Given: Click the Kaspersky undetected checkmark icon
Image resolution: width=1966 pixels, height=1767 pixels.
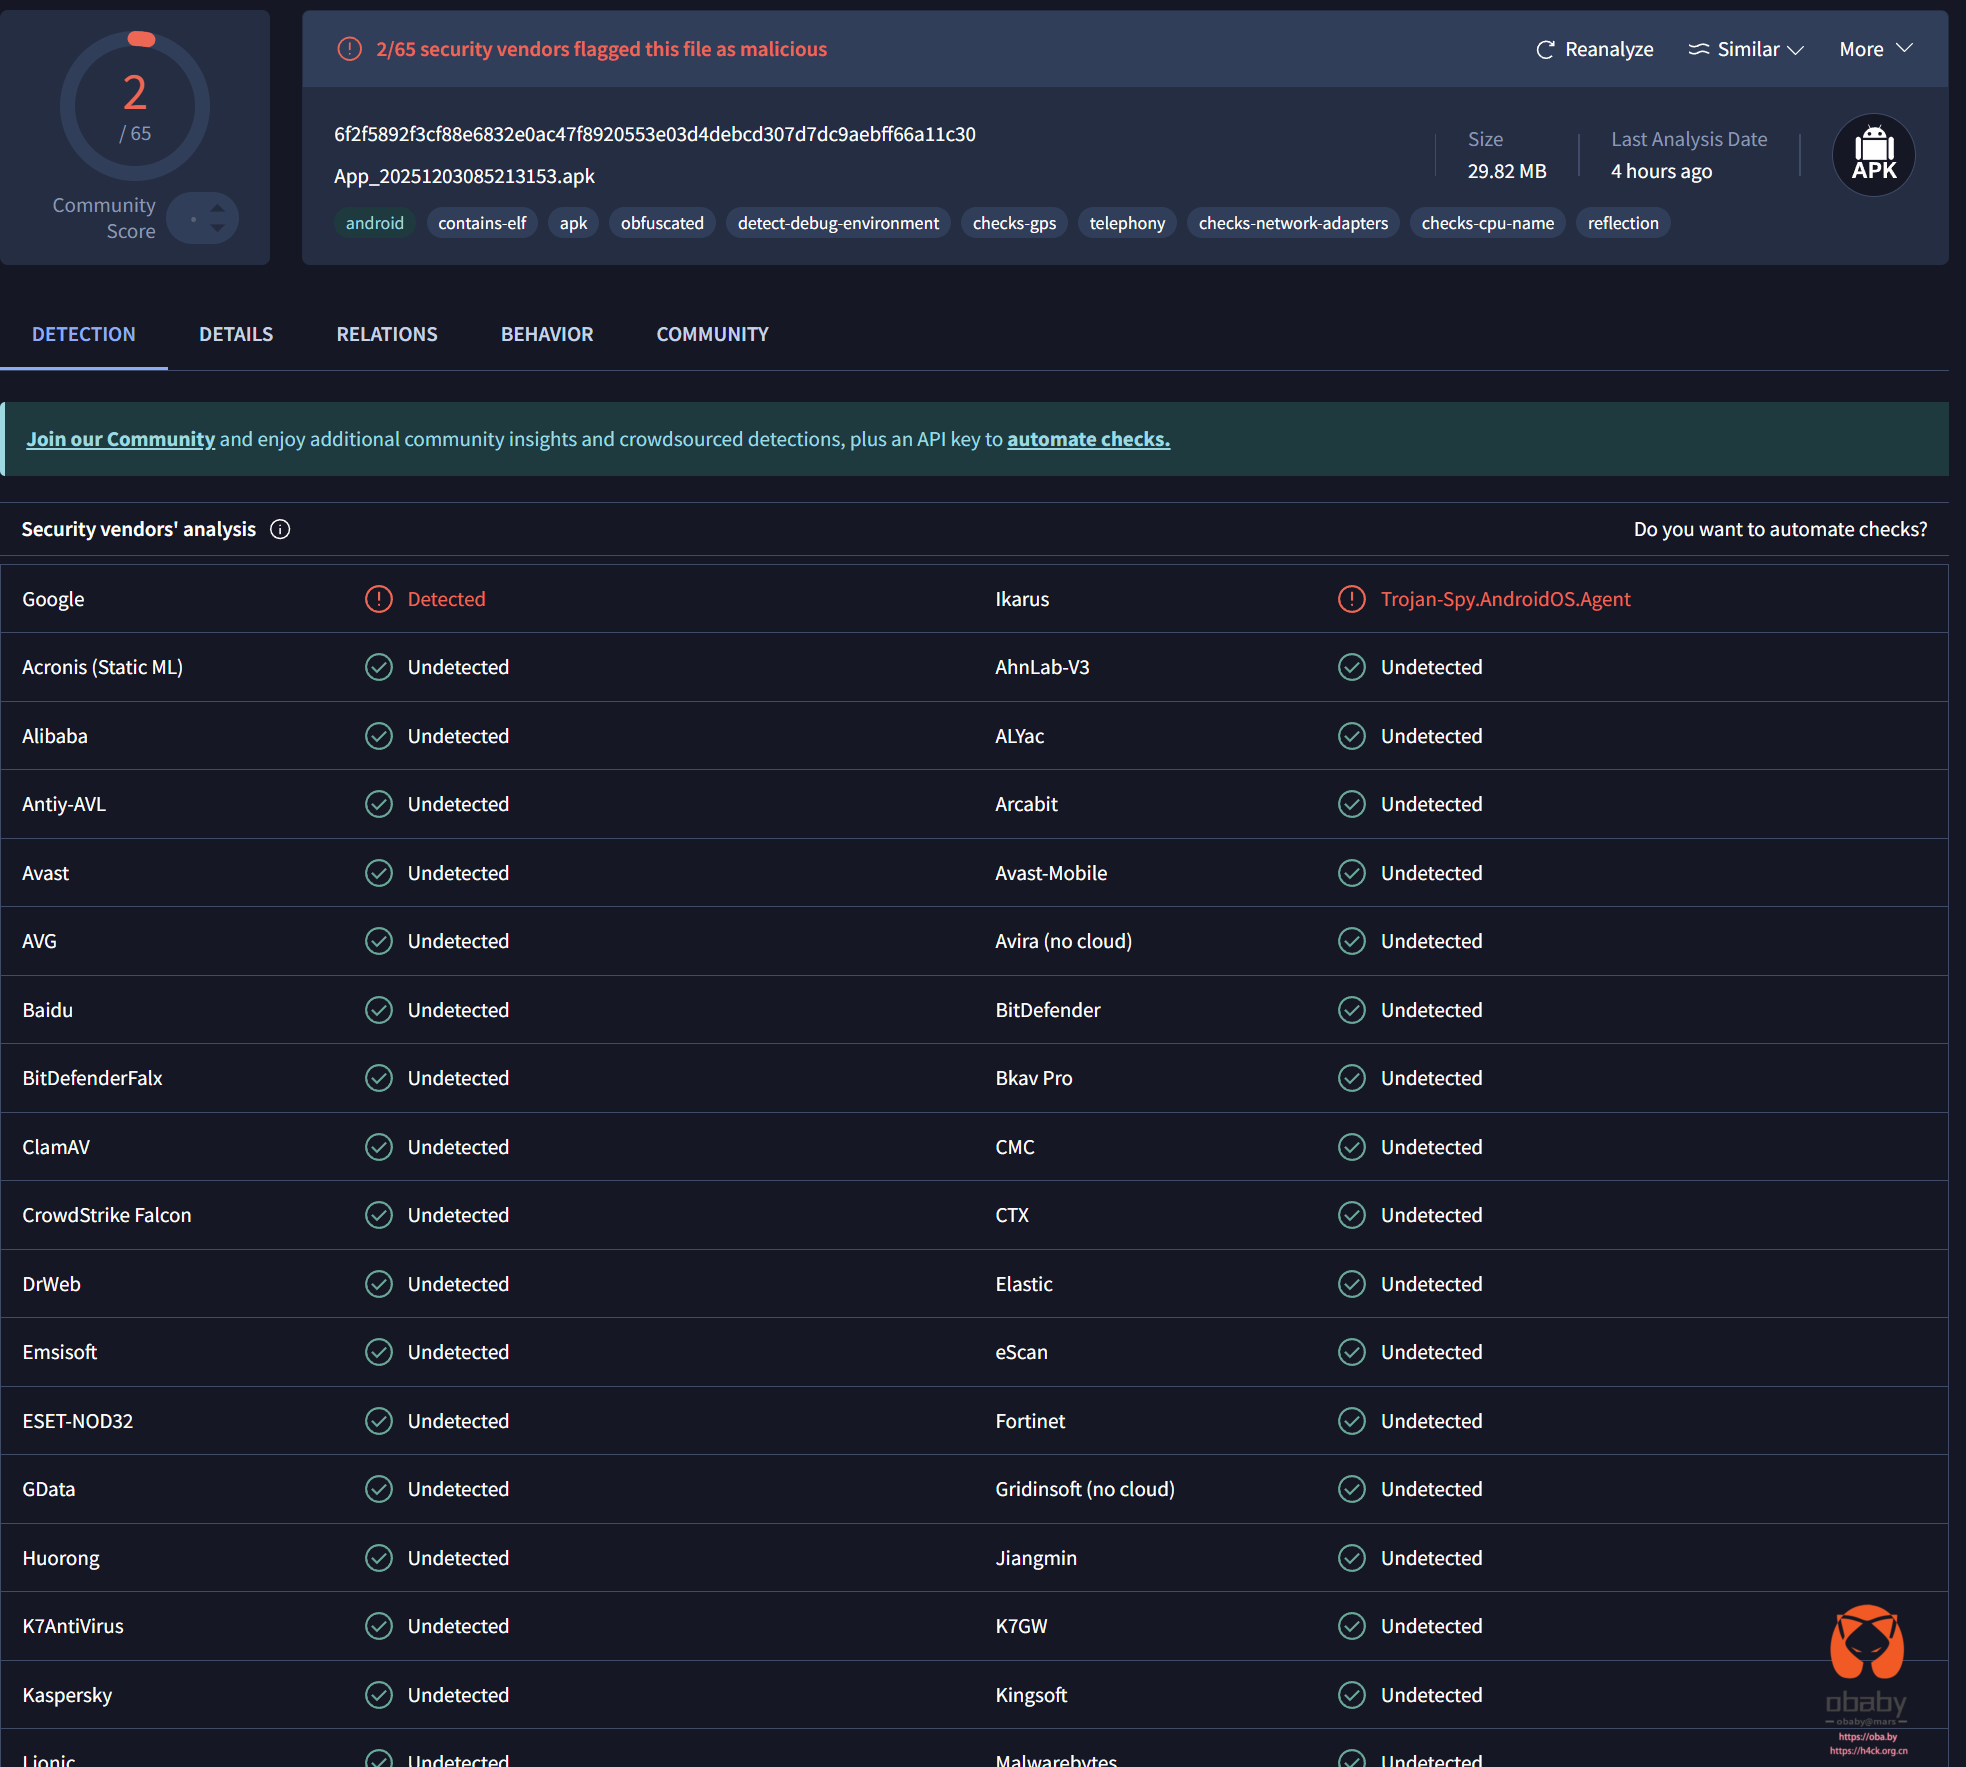Looking at the screenshot, I should (378, 1694).
